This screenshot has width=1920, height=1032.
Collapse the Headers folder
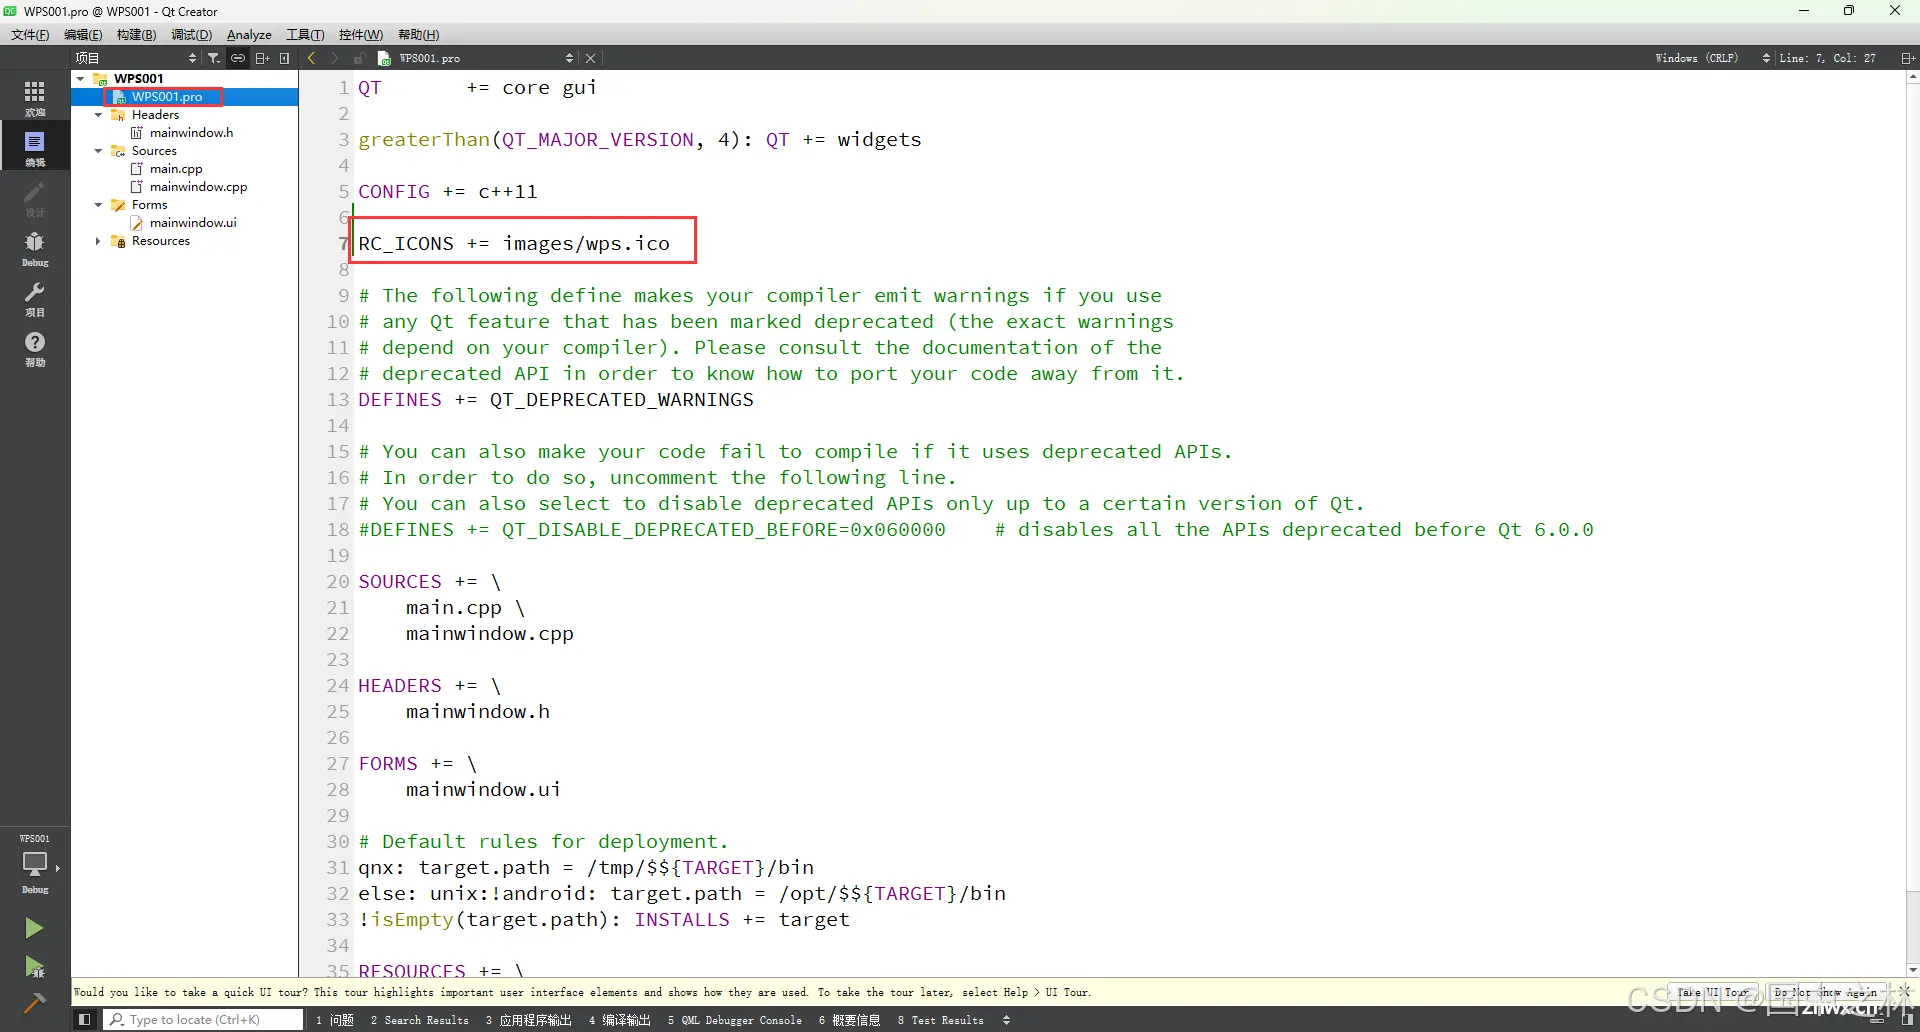pyautogui.click(x=98, y=115)
